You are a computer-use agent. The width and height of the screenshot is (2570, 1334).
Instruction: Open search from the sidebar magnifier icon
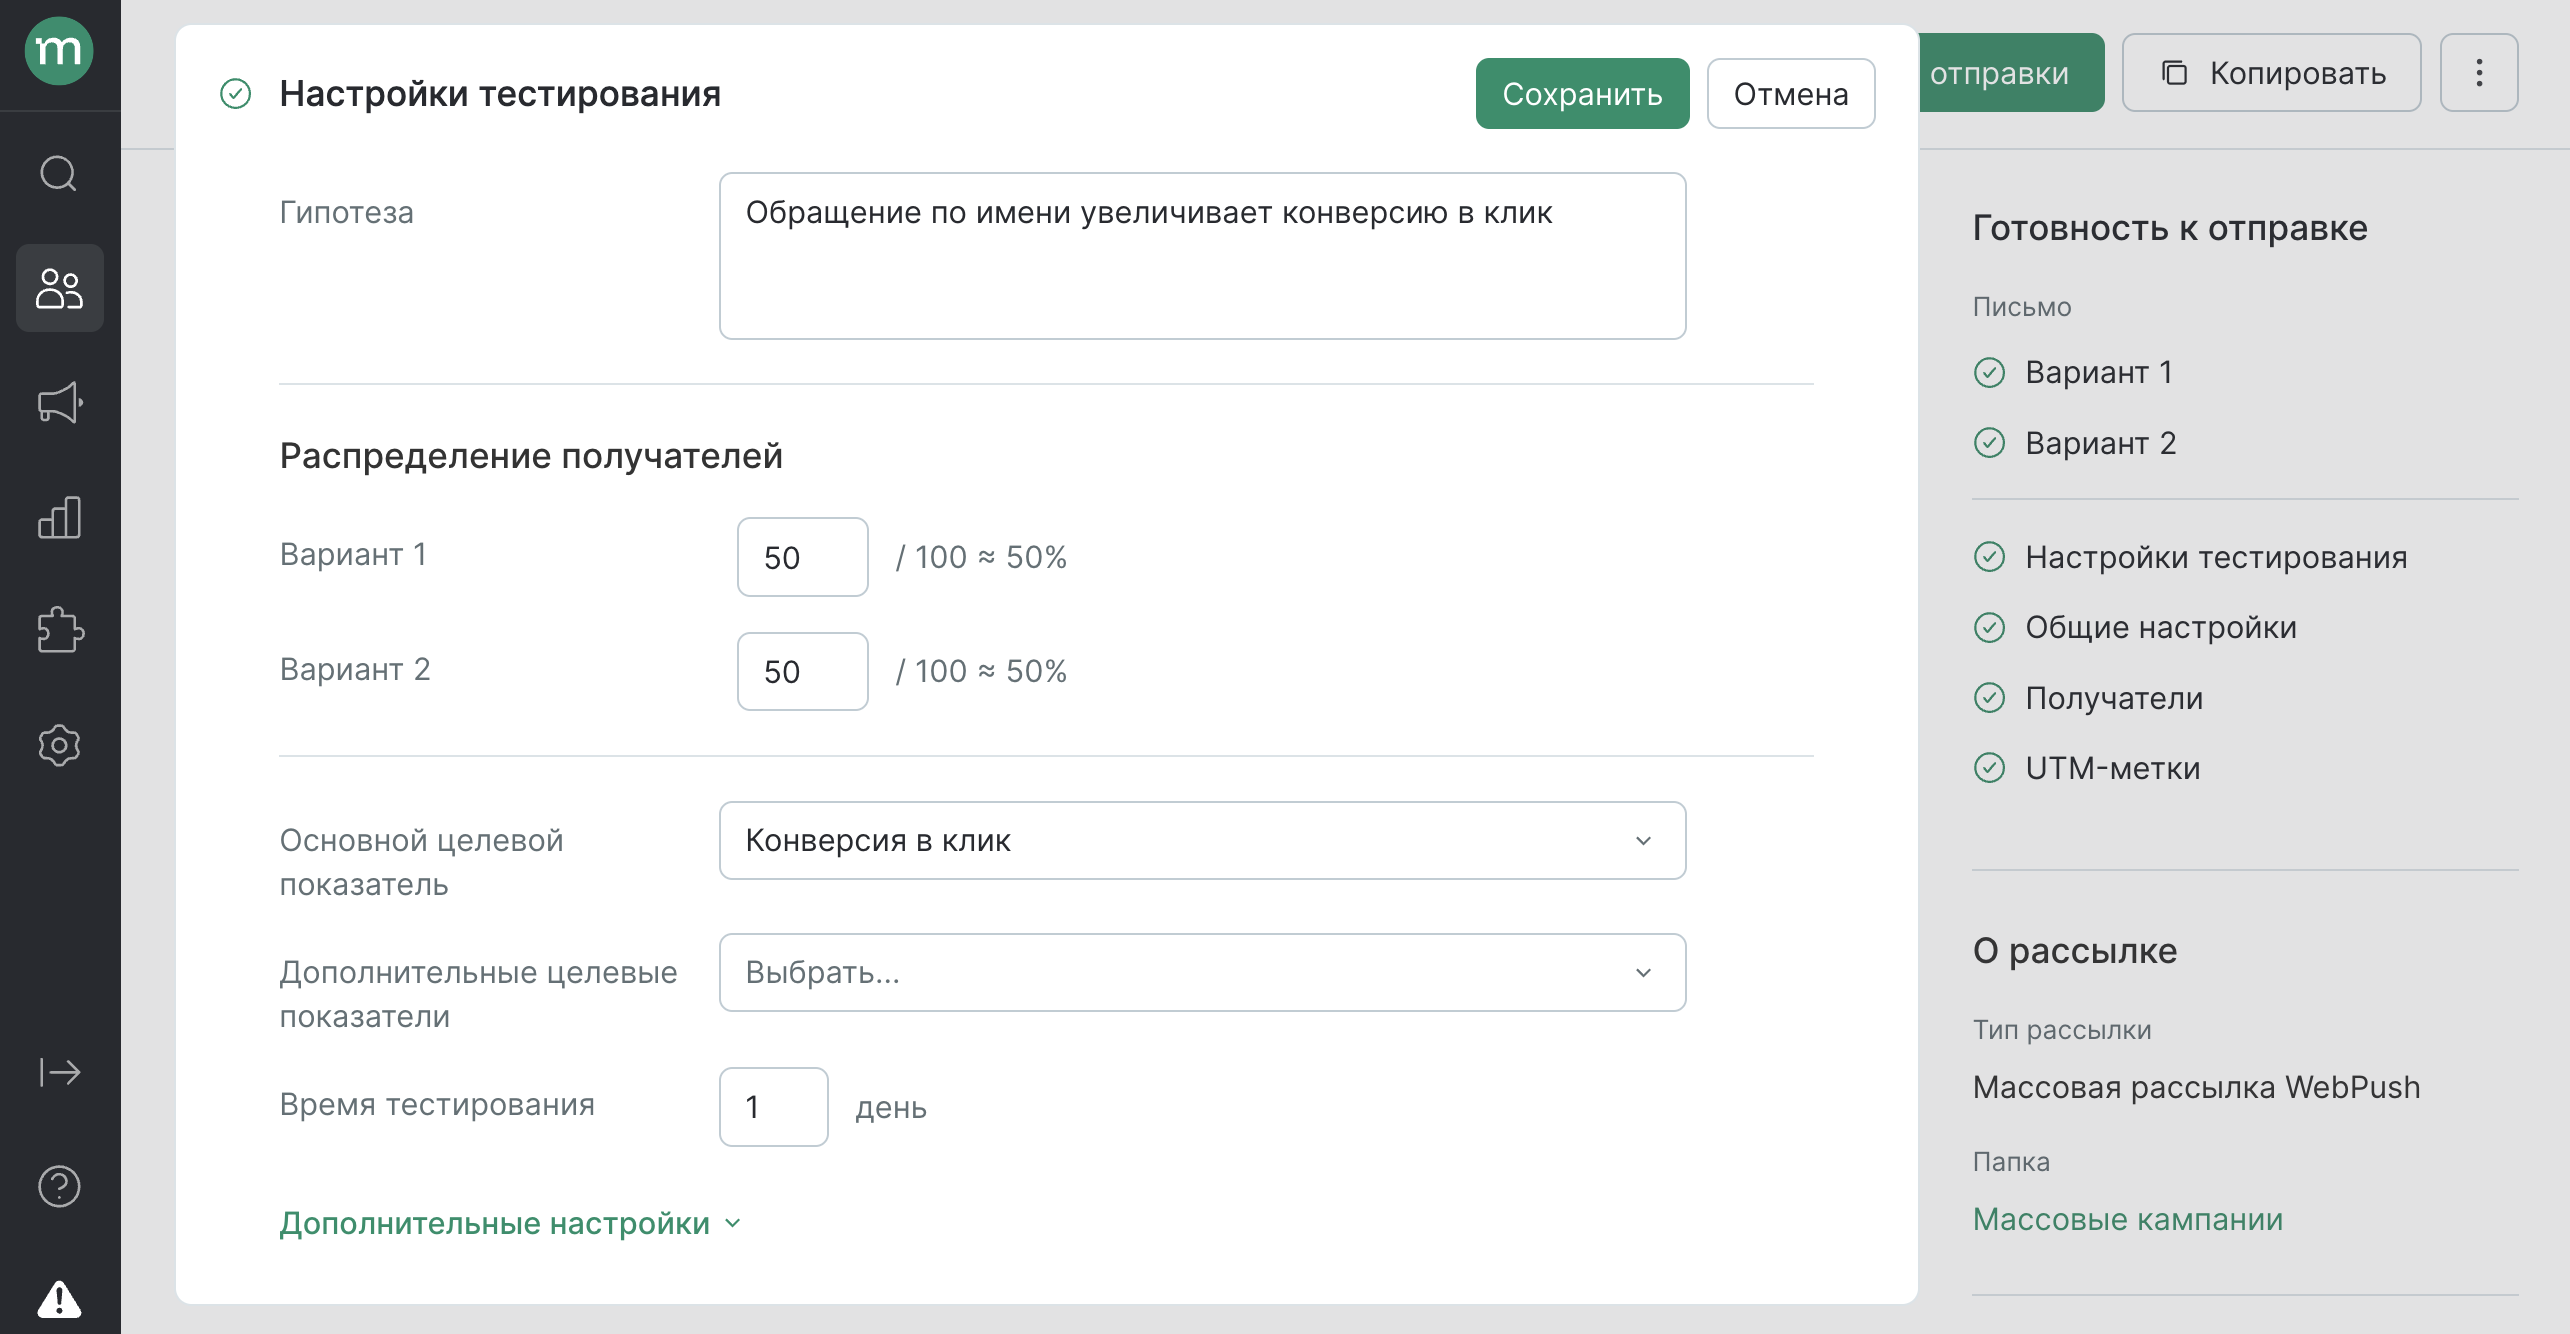pos(59,173)
